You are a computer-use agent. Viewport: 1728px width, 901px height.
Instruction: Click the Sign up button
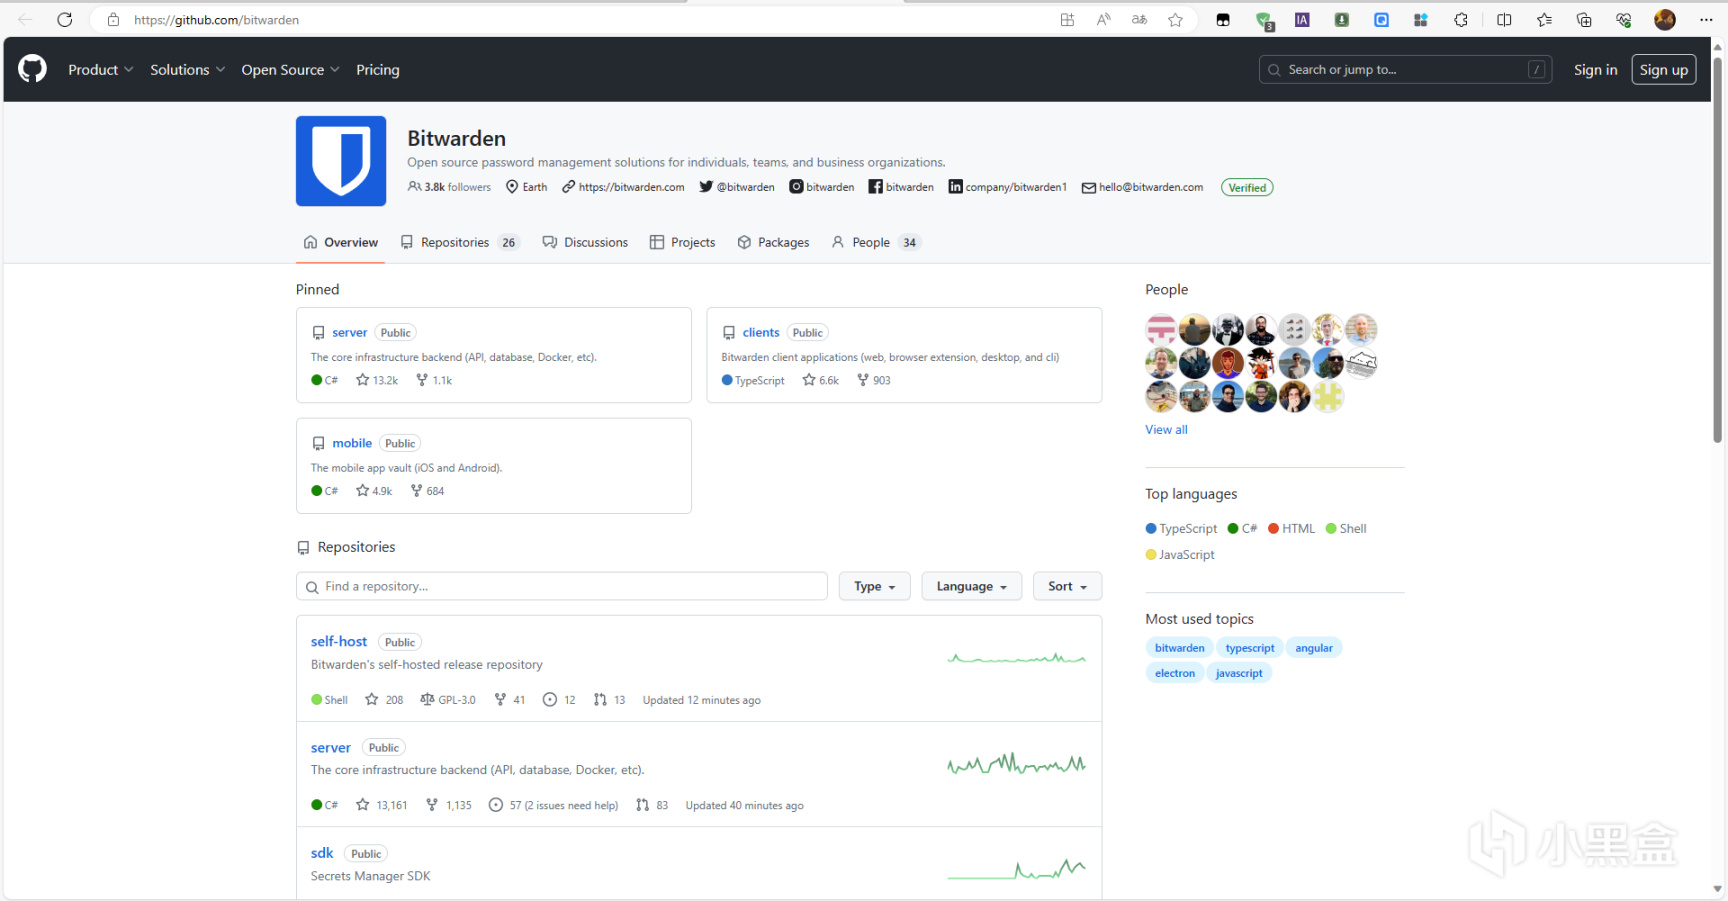(1664, 70)
